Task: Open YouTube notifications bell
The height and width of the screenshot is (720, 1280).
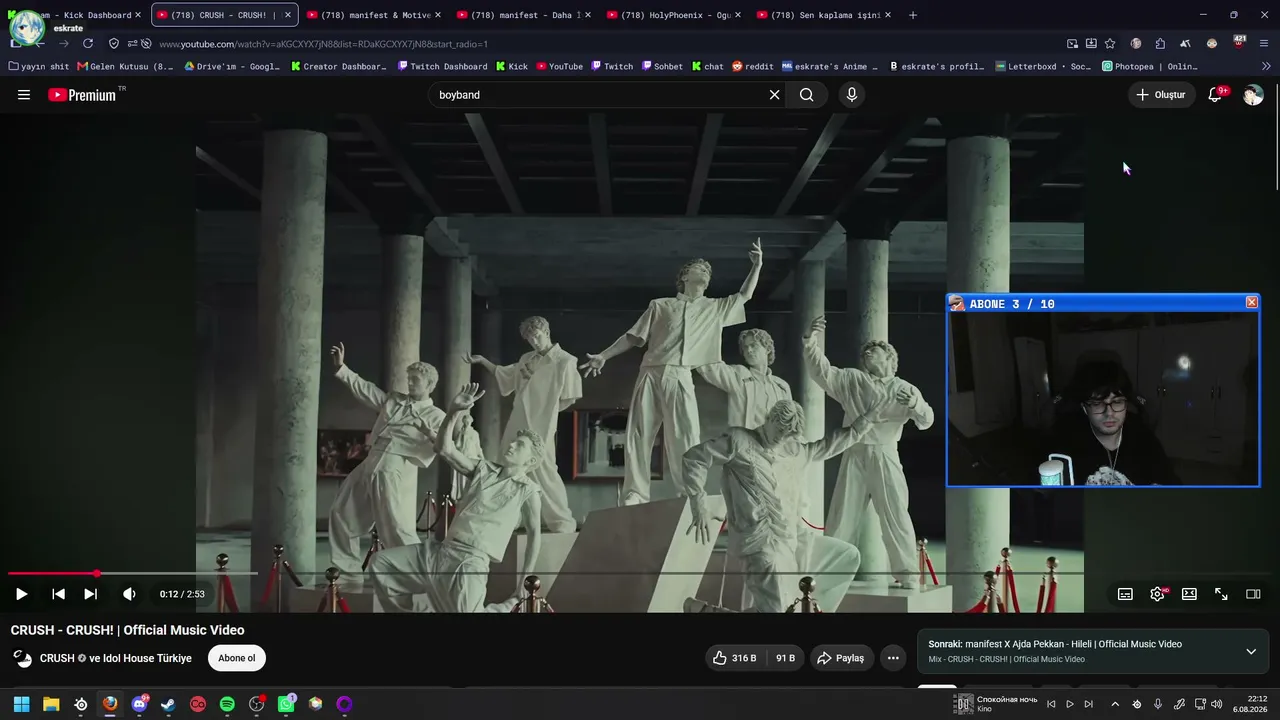Action: coord(1215,95)
